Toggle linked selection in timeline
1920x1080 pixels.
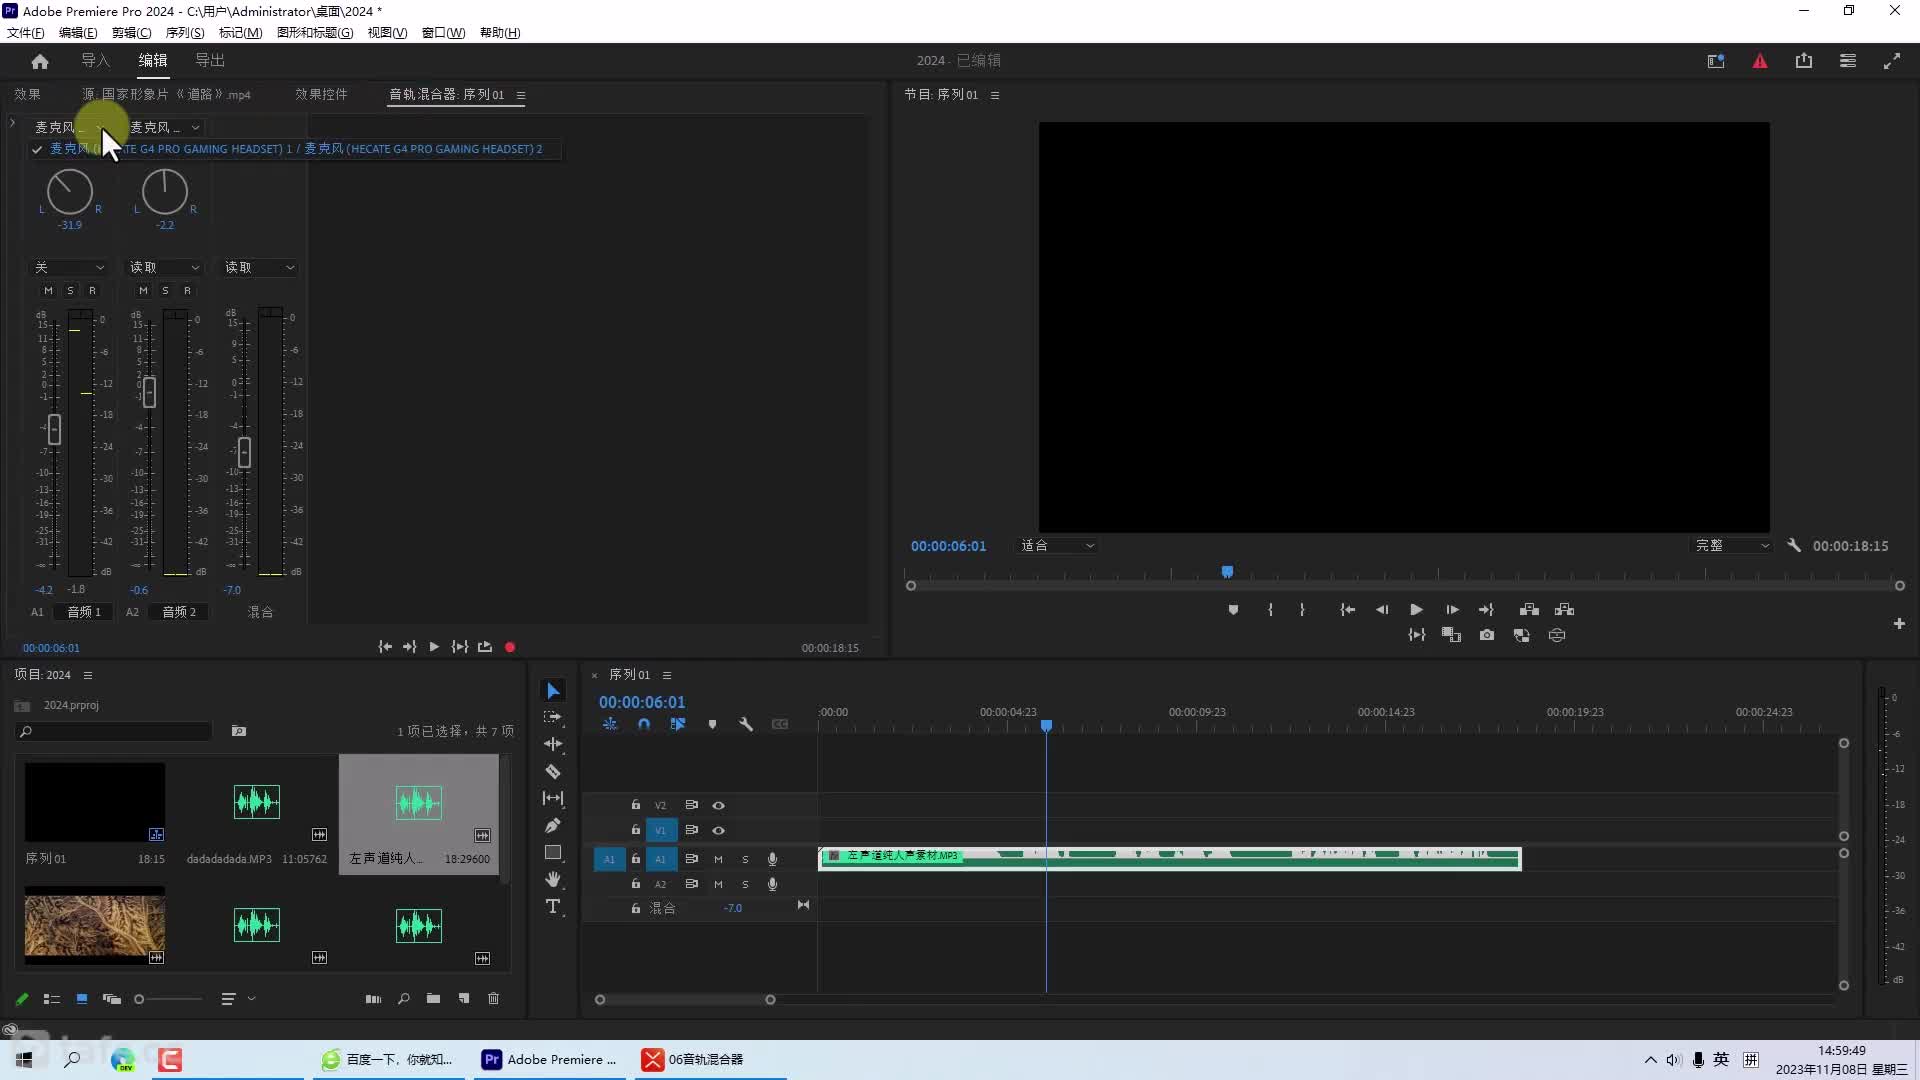coord(678,724)
